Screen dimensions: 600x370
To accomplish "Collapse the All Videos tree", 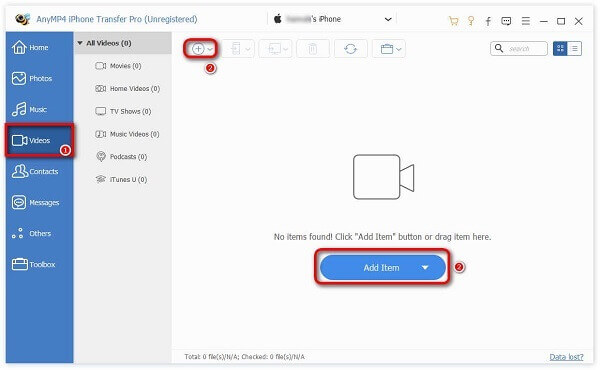I will tap(80, 43).
